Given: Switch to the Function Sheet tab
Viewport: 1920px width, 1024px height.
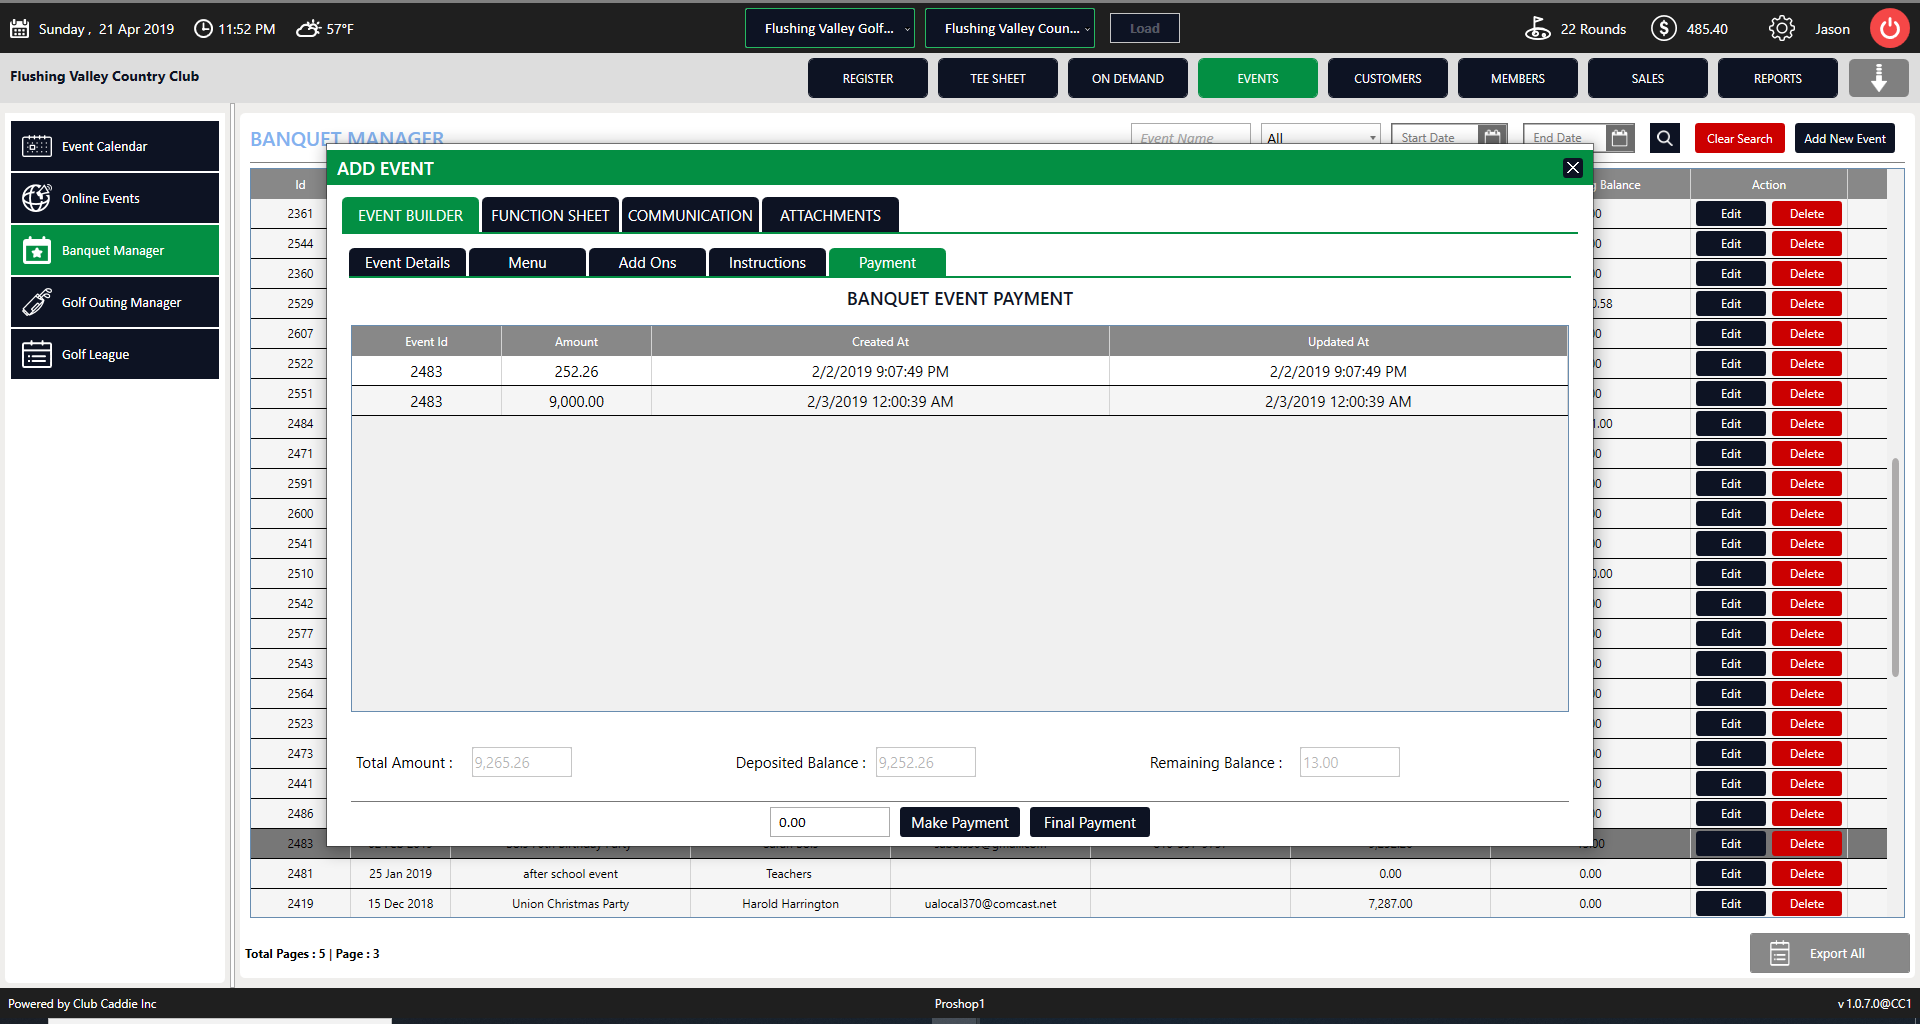Looking at the screenshot, I should click(x=550, y=216).
